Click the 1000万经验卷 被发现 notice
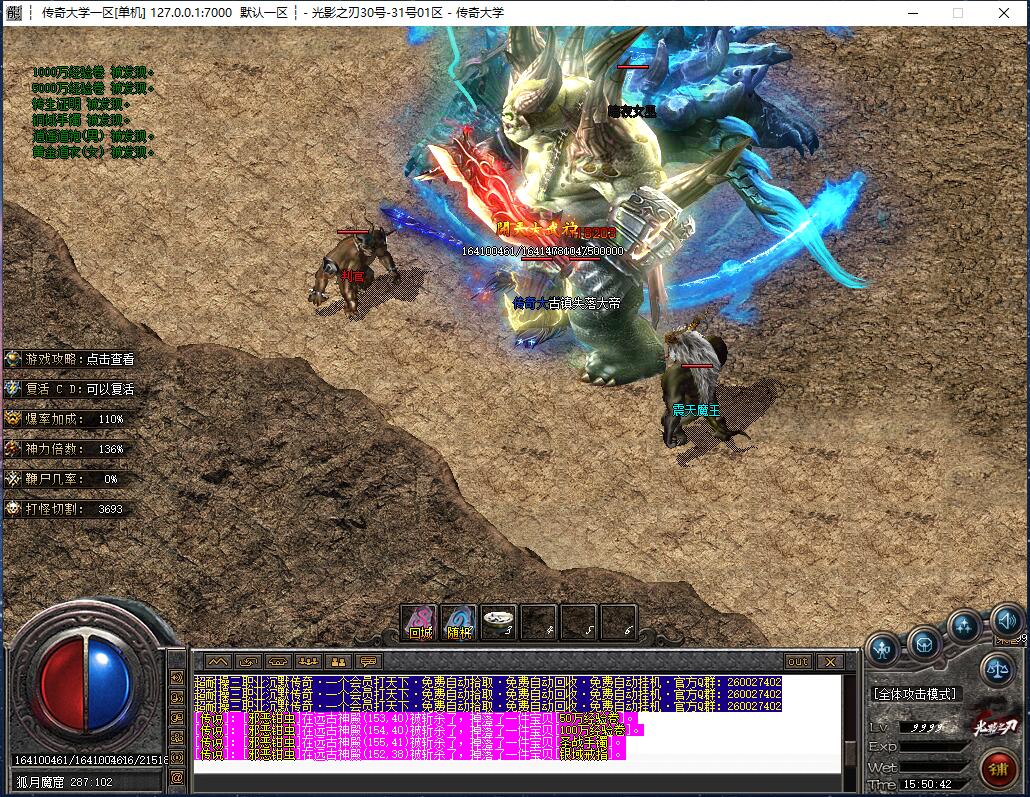 coord(93,72)
